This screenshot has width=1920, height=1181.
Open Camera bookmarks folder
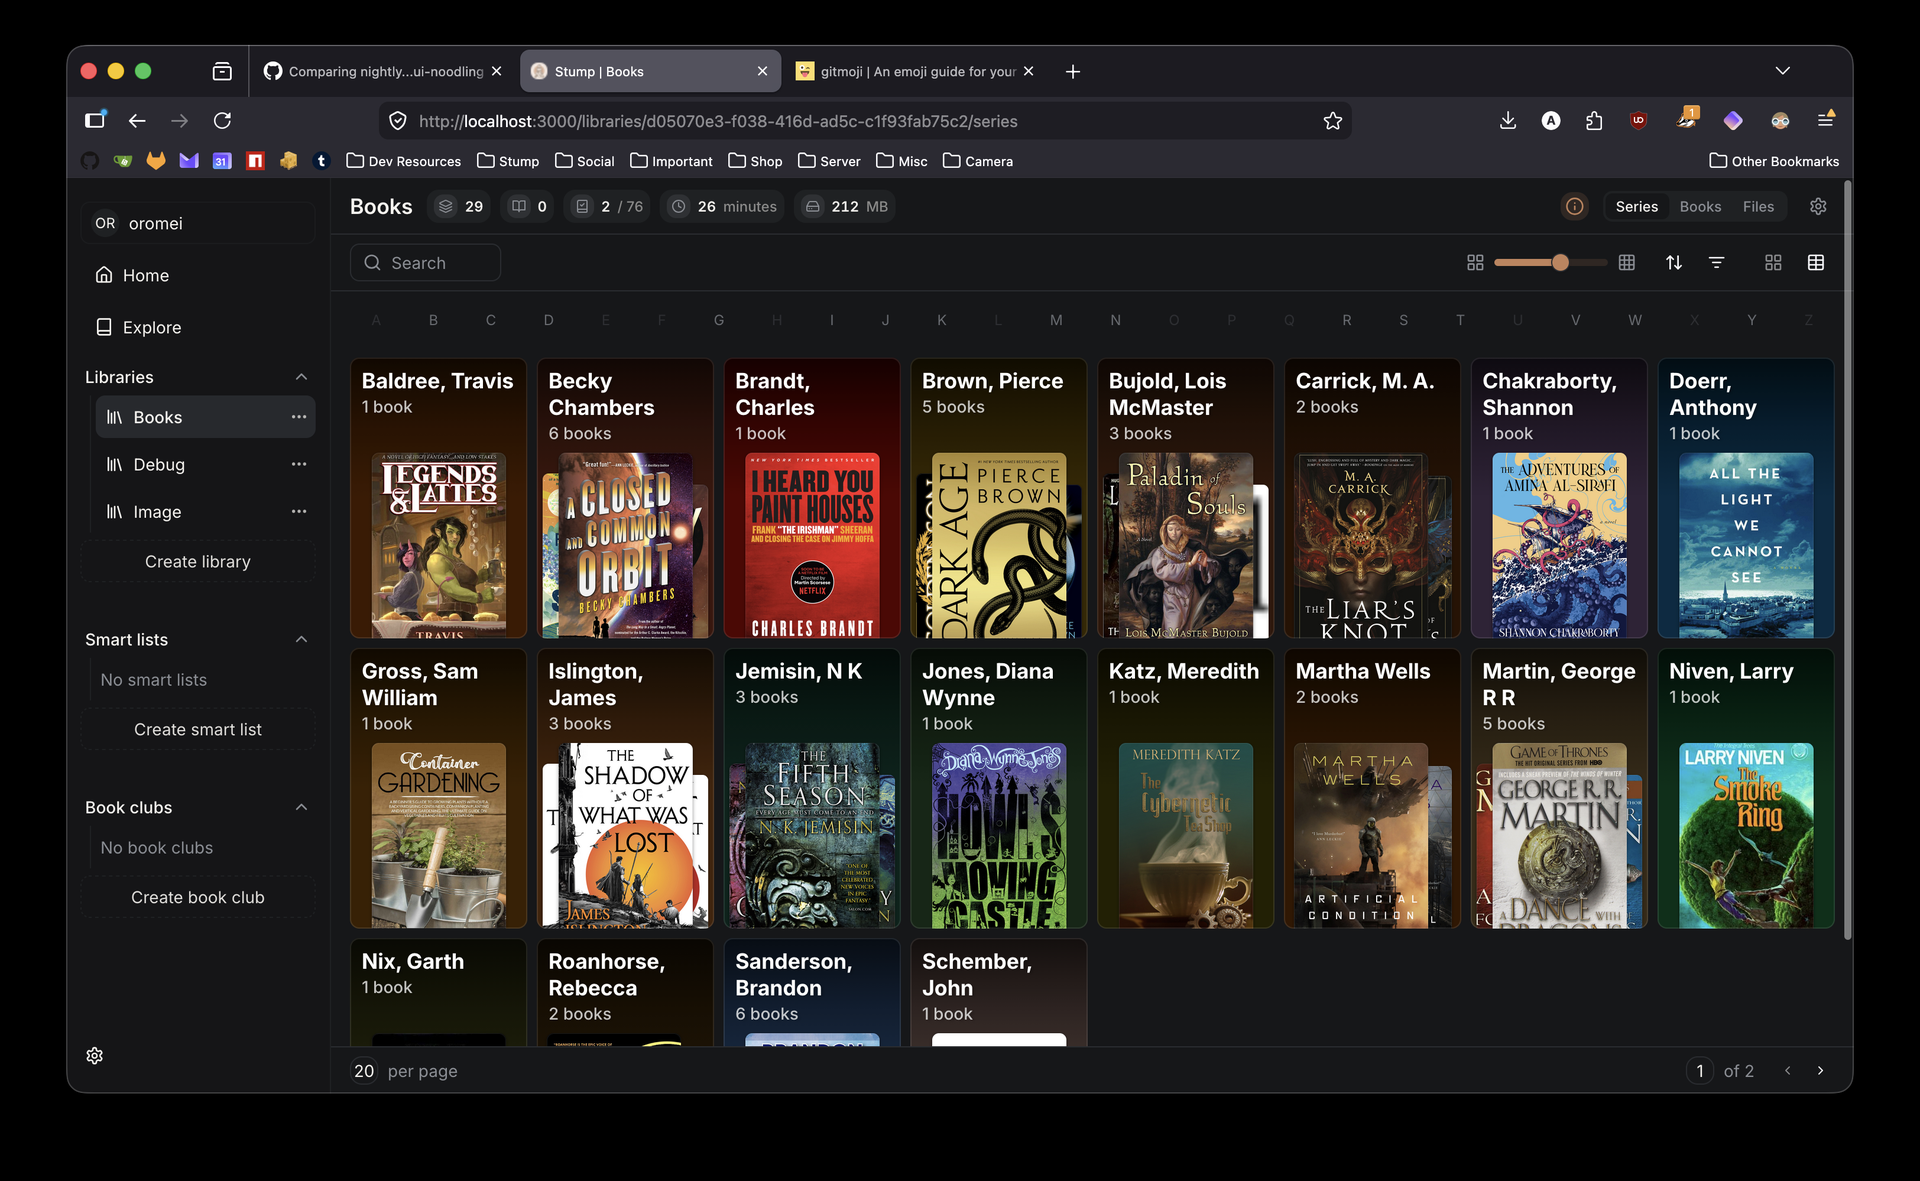pos(978,161)
